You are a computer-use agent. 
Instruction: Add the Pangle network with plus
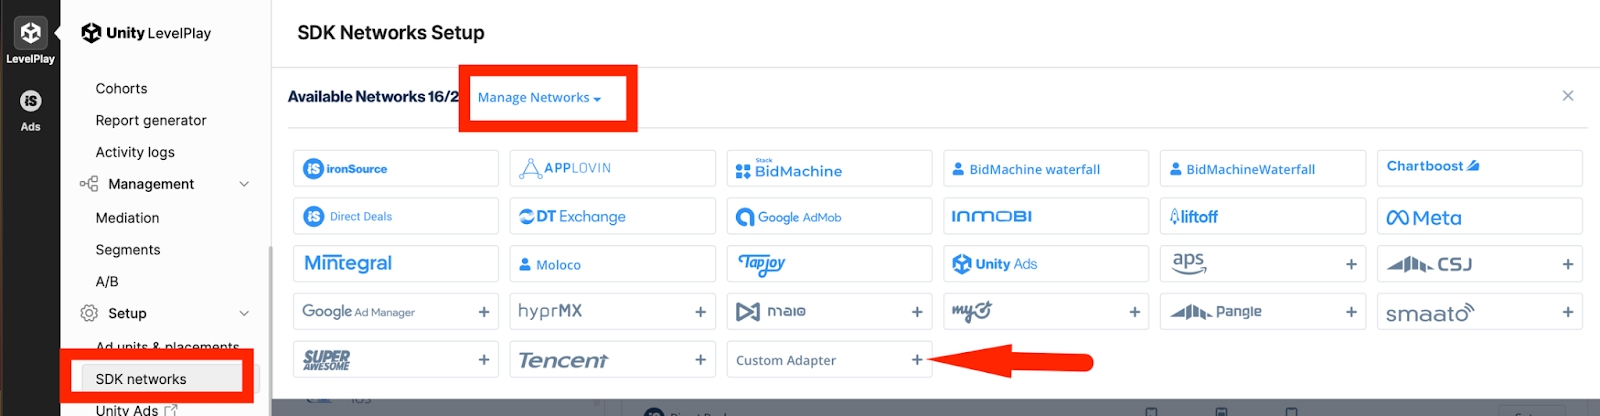(1351, 312)
